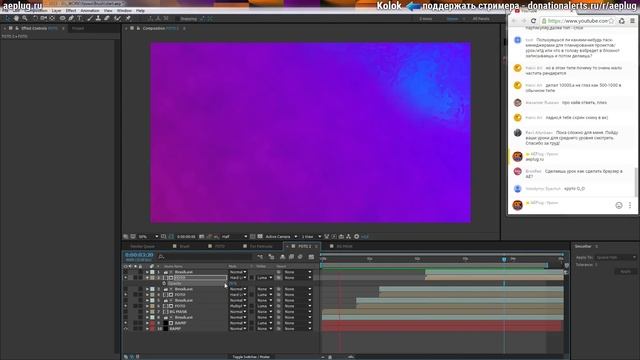Select the Brush tool
Image resolution: width=640 pixels, height=360 pixels.
[x=90, y=18]
